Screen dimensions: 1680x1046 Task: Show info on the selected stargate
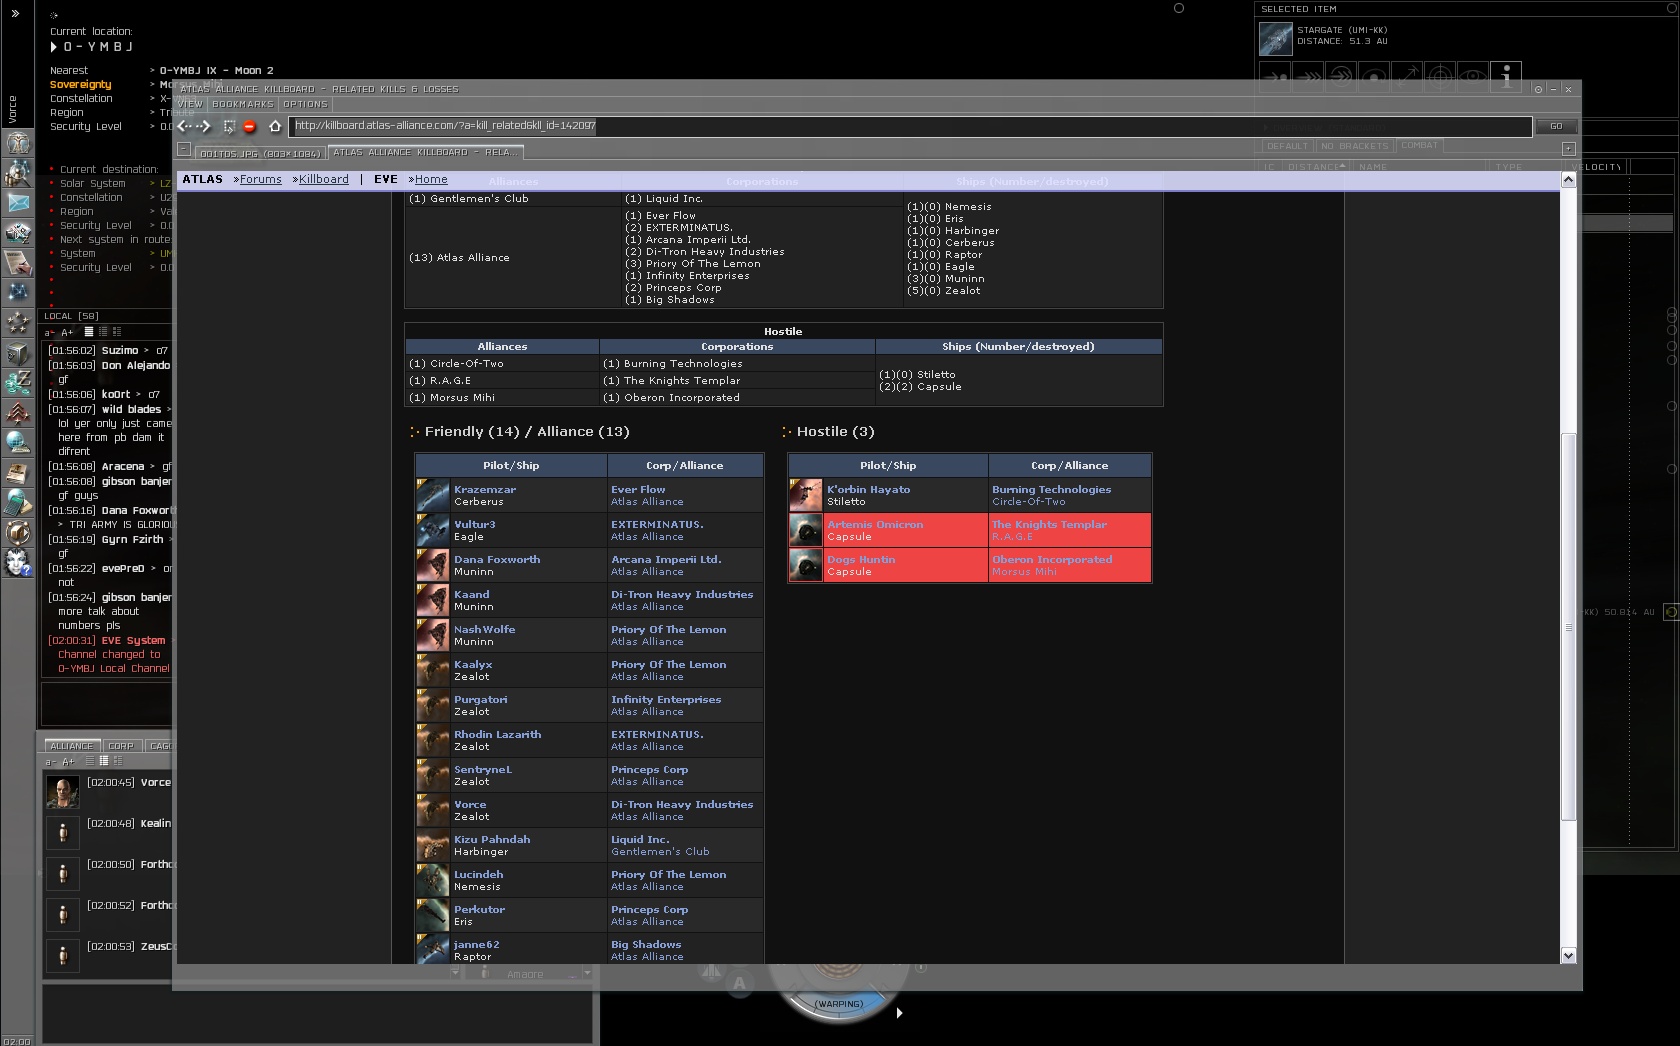click(x=1506, y=77)
